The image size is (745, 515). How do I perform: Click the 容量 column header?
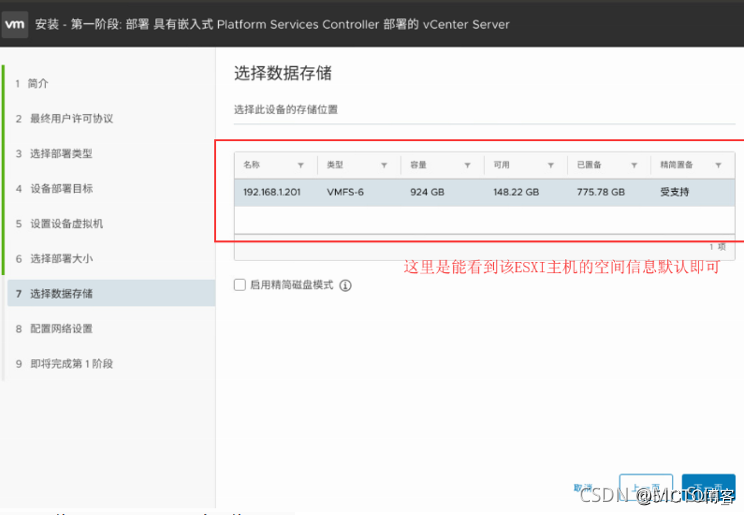[x=418, y=165]
